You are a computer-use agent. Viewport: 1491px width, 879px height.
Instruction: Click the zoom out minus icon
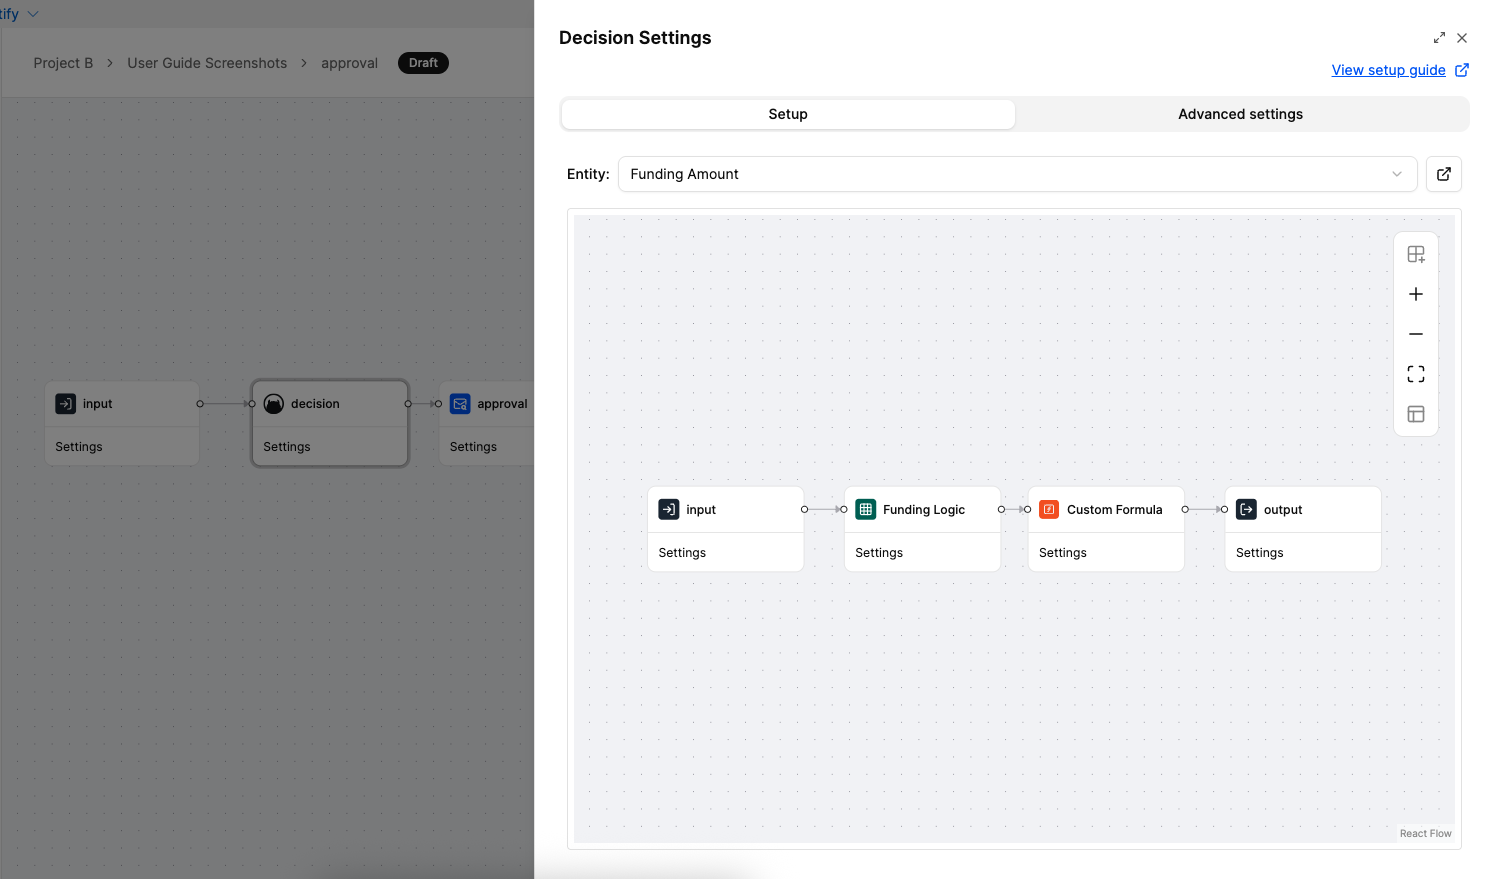[1416, 334]
